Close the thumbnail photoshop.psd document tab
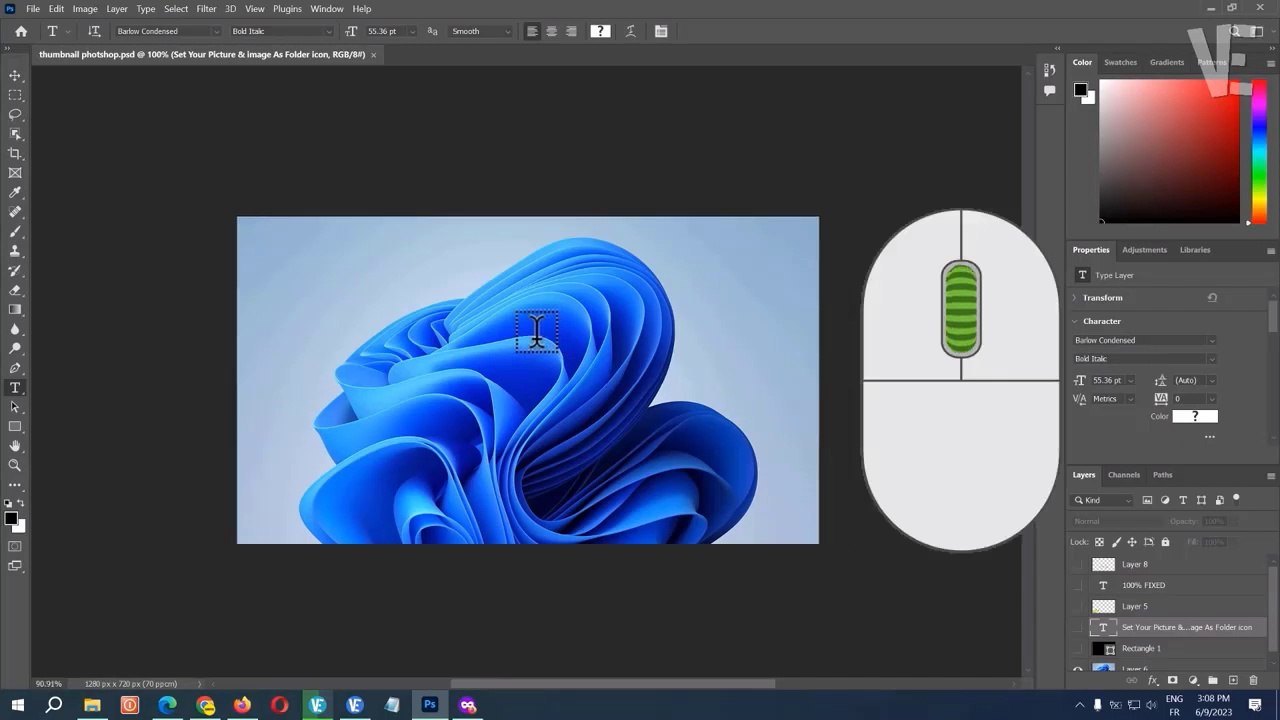The image size is (1280, 720). (x=374, y=55)
